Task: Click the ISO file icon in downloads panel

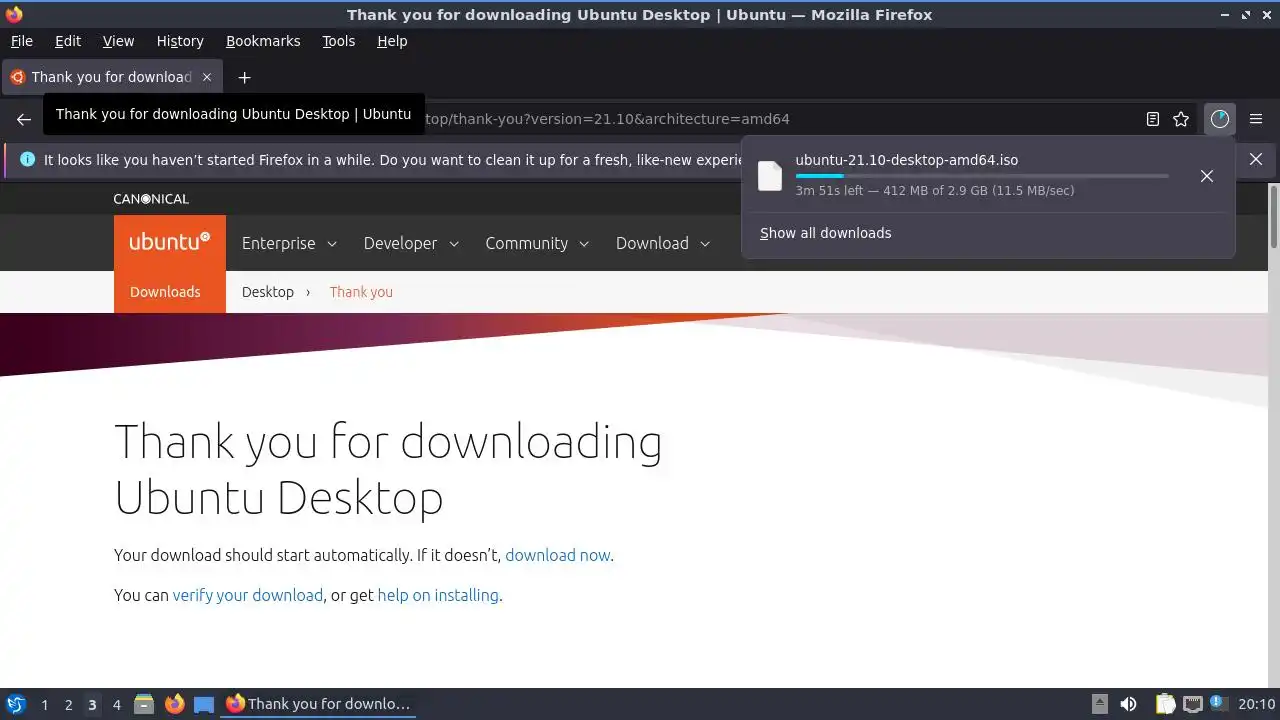Action: 770,175
